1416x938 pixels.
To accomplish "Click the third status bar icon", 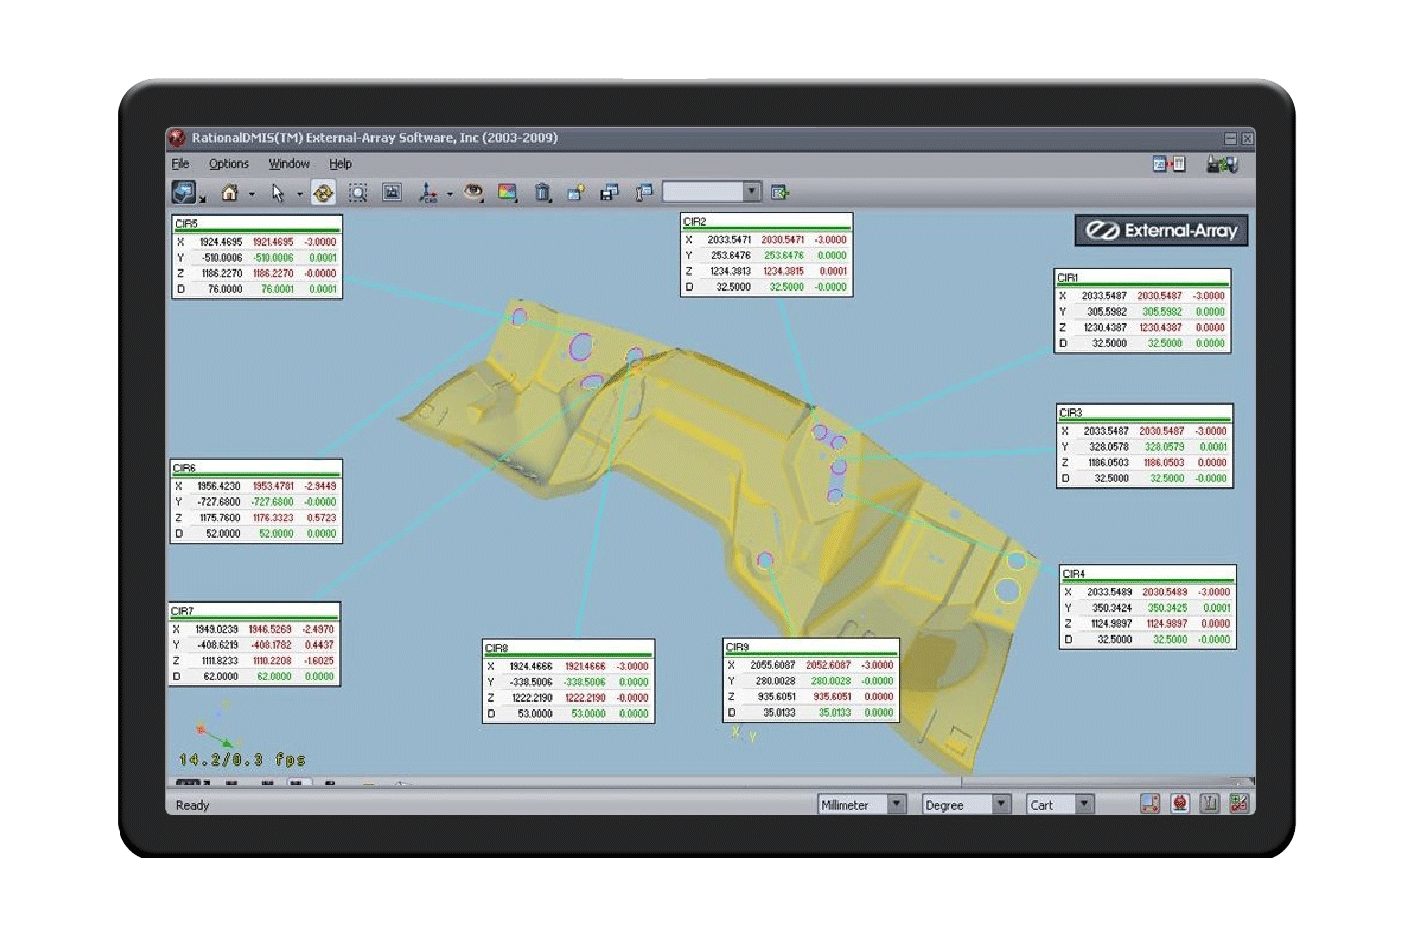I will pyautogui.click(x=1210, y=803).
